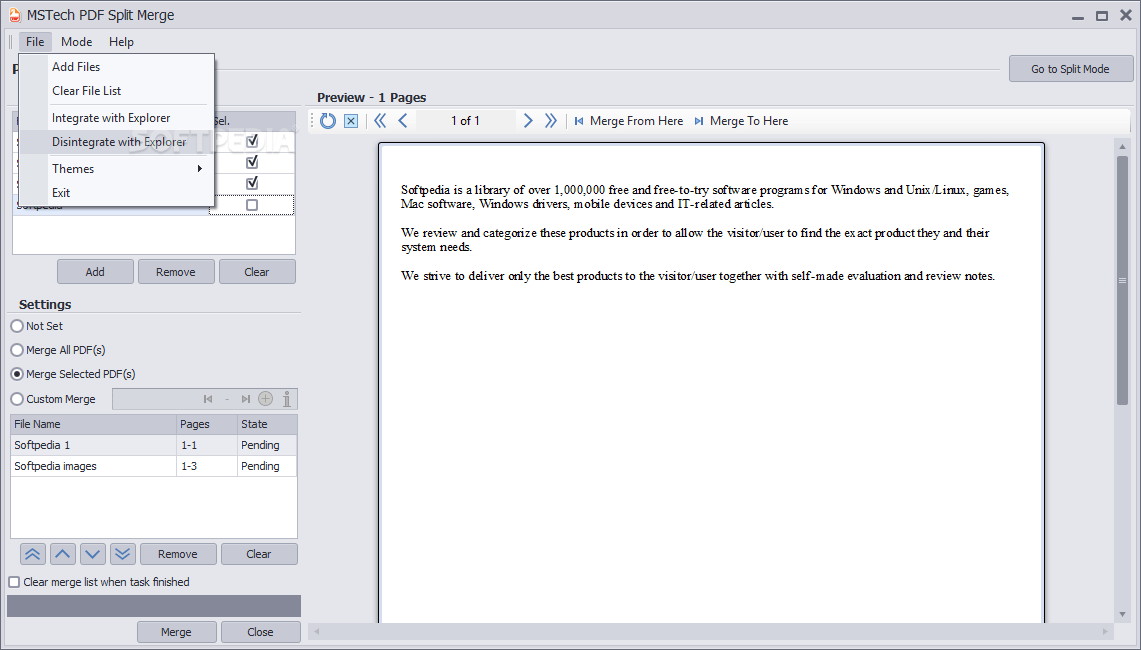
Task: Uncheck the second file's Sel. checkbox
Action: click(x=252, y=162)
